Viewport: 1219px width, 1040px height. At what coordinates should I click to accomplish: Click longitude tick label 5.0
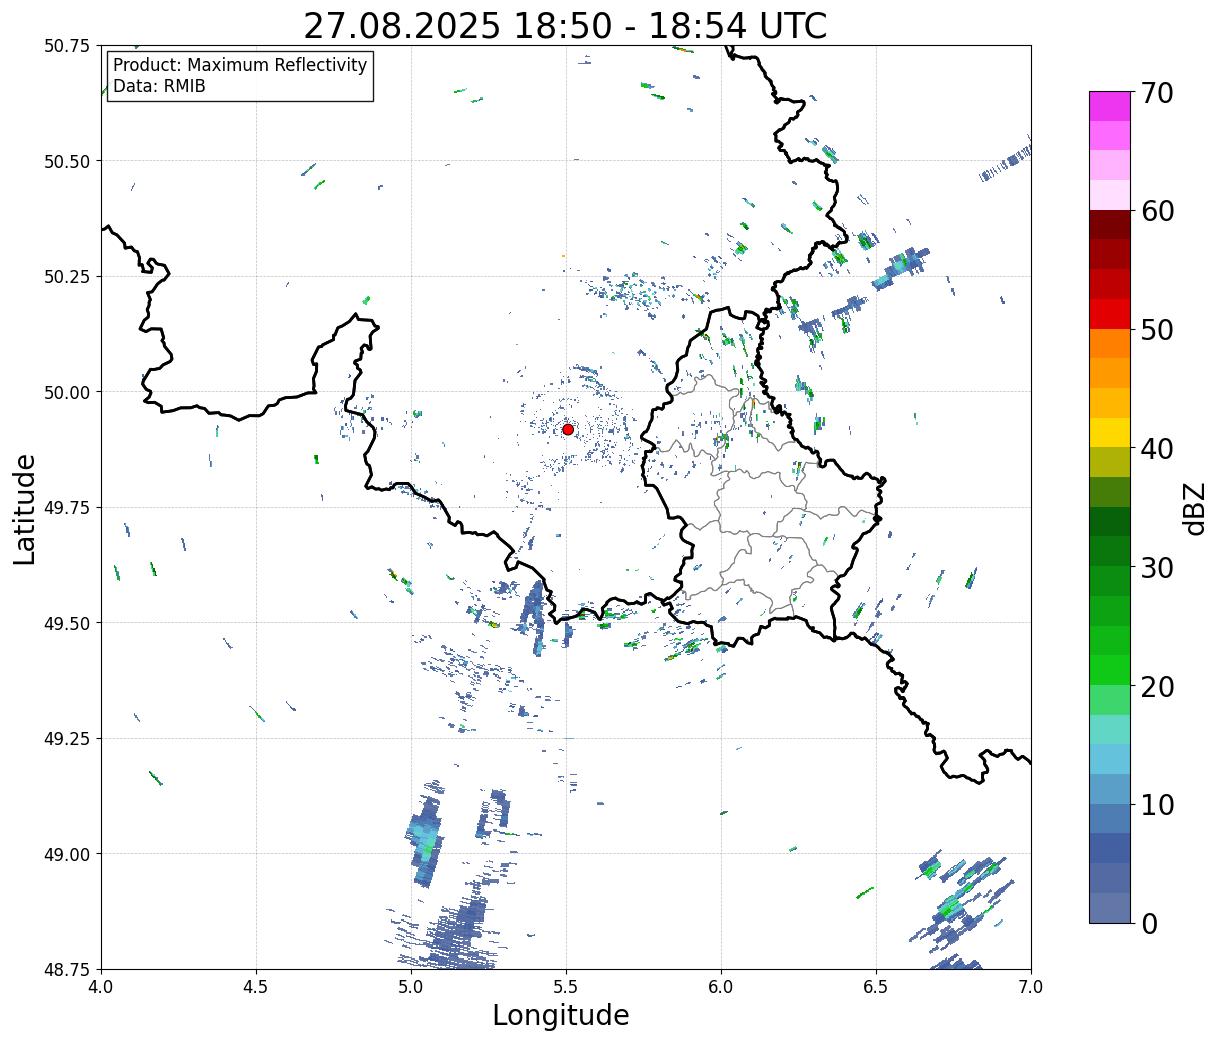point(411,987)
